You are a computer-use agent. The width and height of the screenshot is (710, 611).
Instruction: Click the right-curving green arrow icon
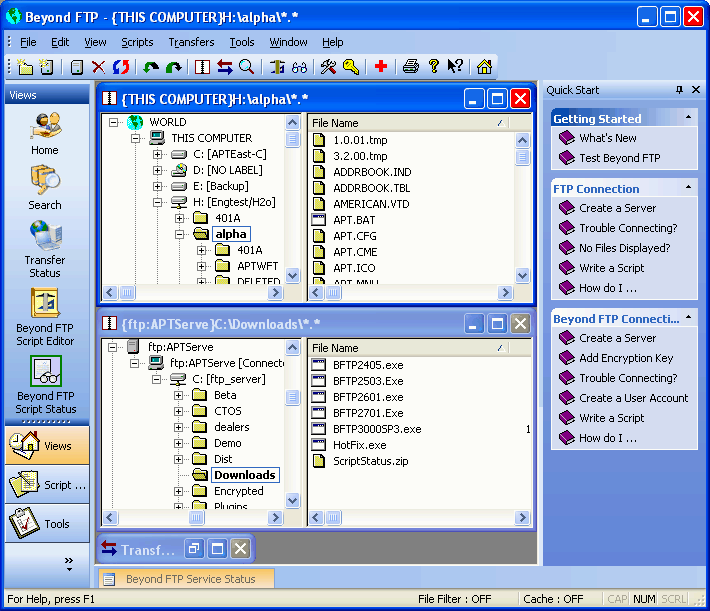[173, 67]
